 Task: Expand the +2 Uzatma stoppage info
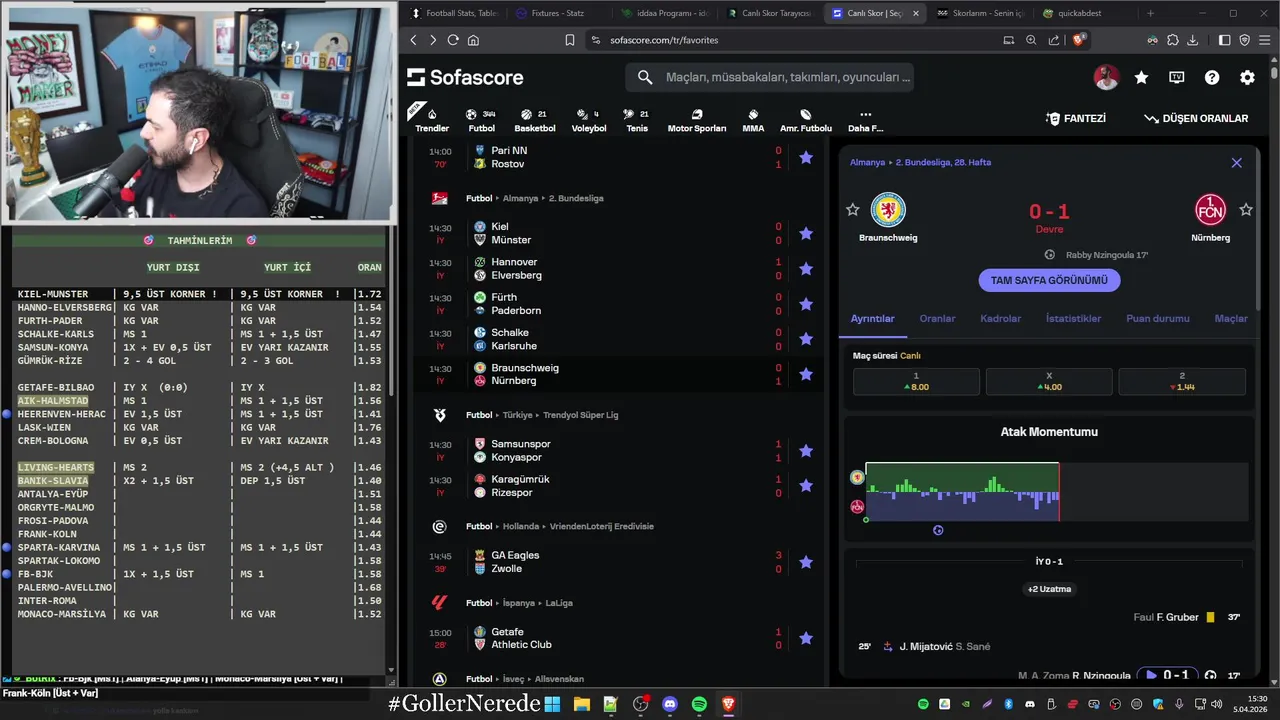1049,589
